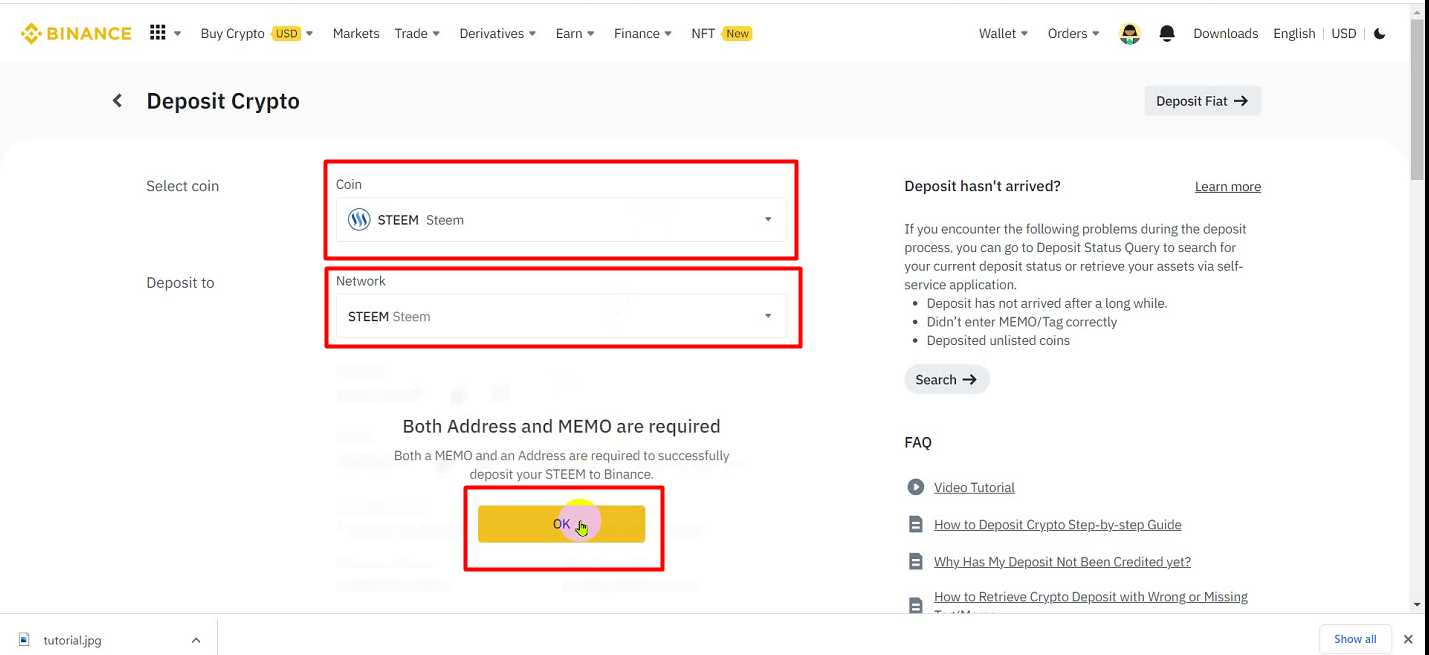
Task: Open Downloads in the header
Action: 1225,33
